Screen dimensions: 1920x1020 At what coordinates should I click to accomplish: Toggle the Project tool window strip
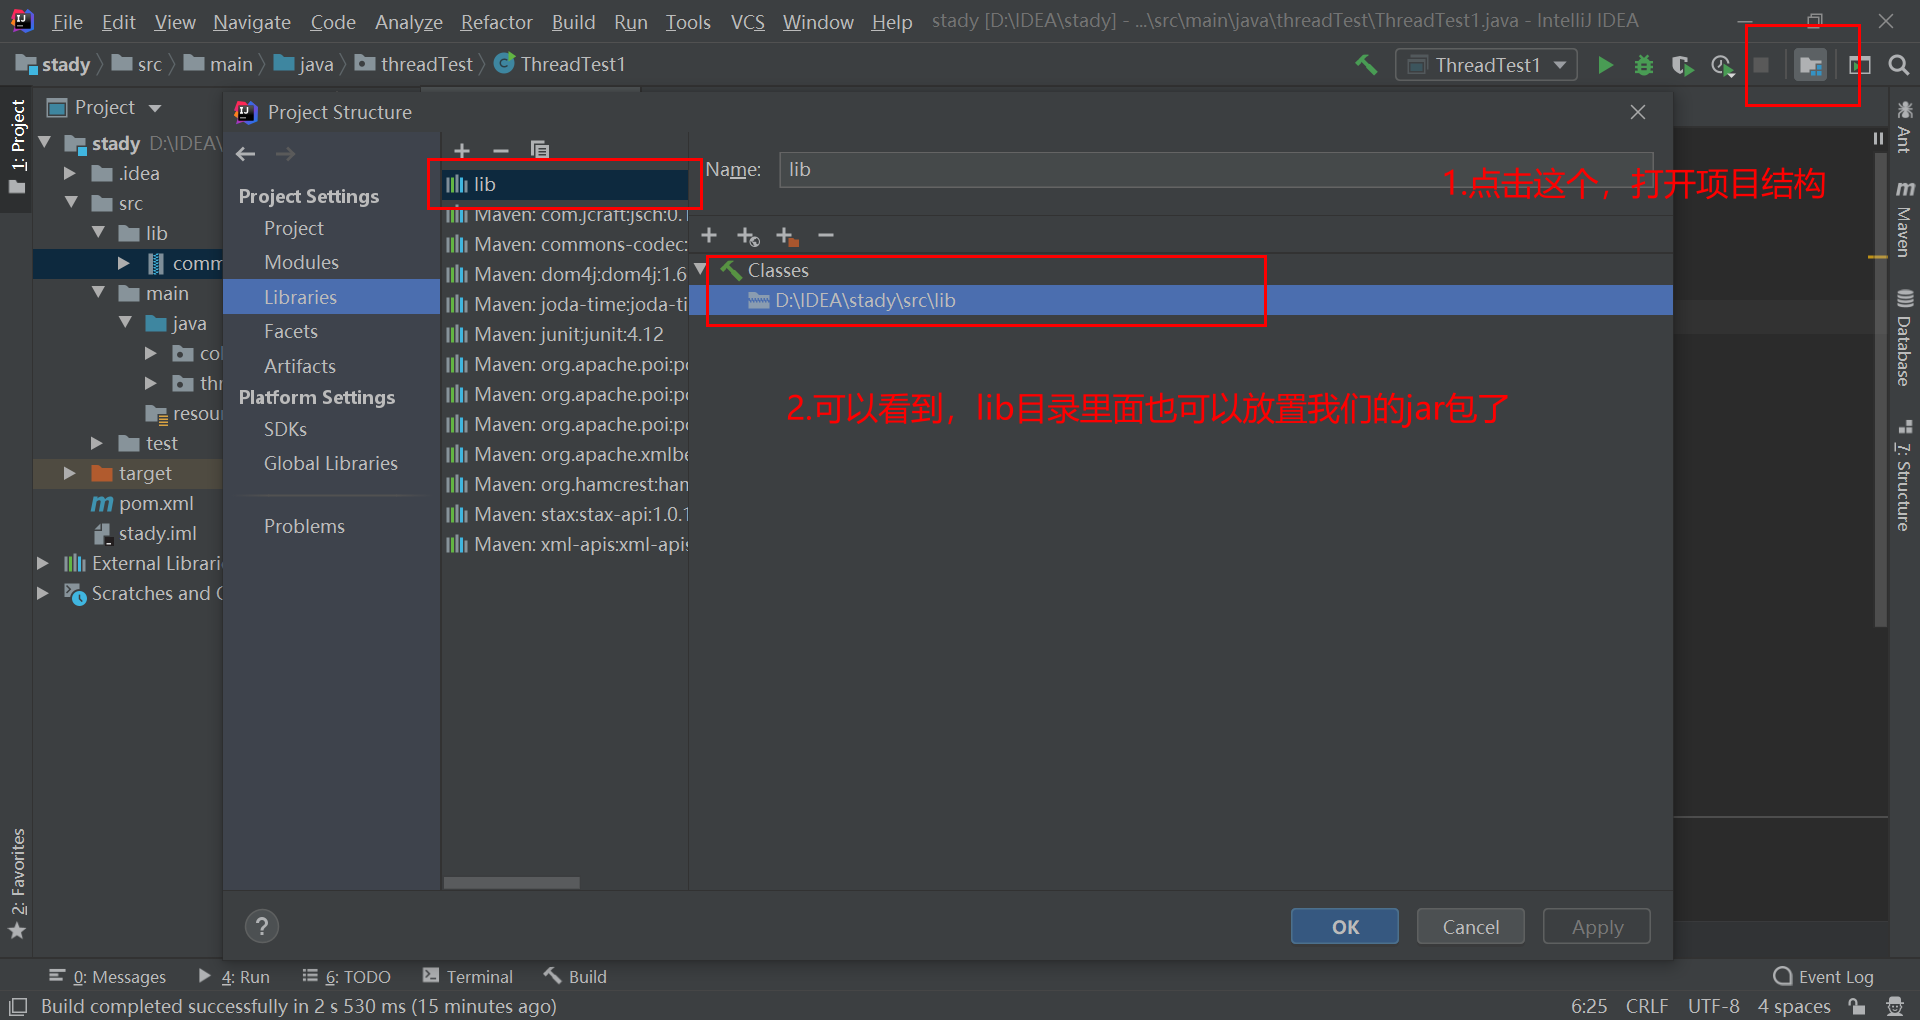coord(17,147)
